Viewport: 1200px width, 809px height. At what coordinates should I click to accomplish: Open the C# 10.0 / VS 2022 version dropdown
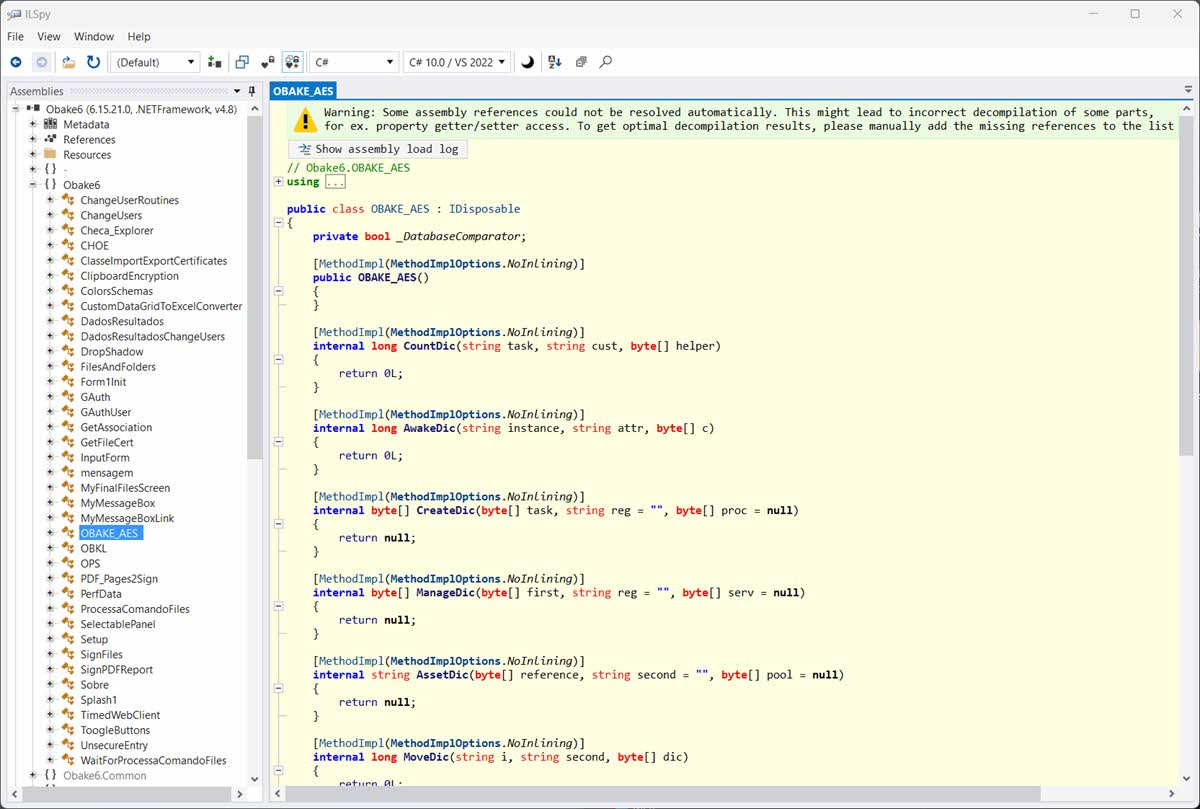(x=457, y=62)
